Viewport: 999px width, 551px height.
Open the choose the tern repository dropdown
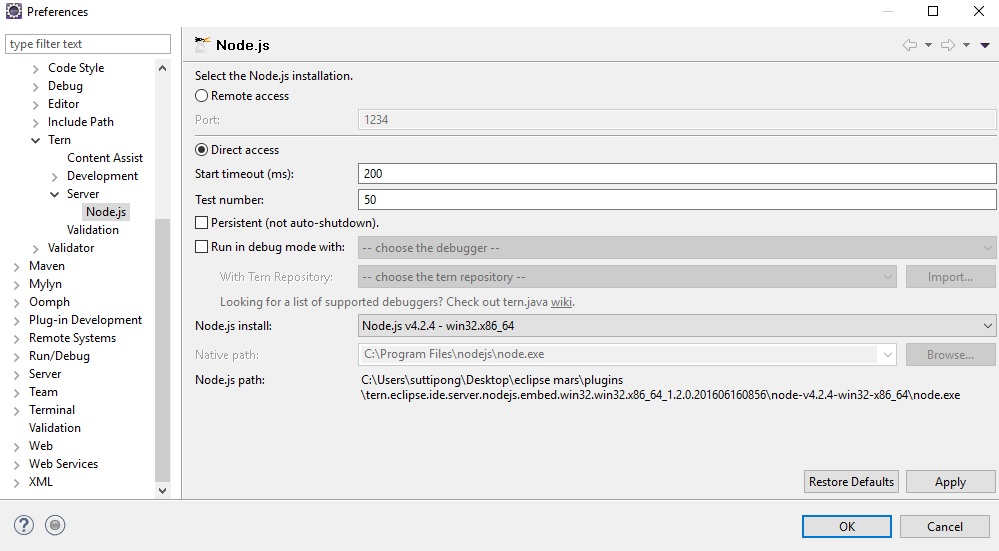627,276
